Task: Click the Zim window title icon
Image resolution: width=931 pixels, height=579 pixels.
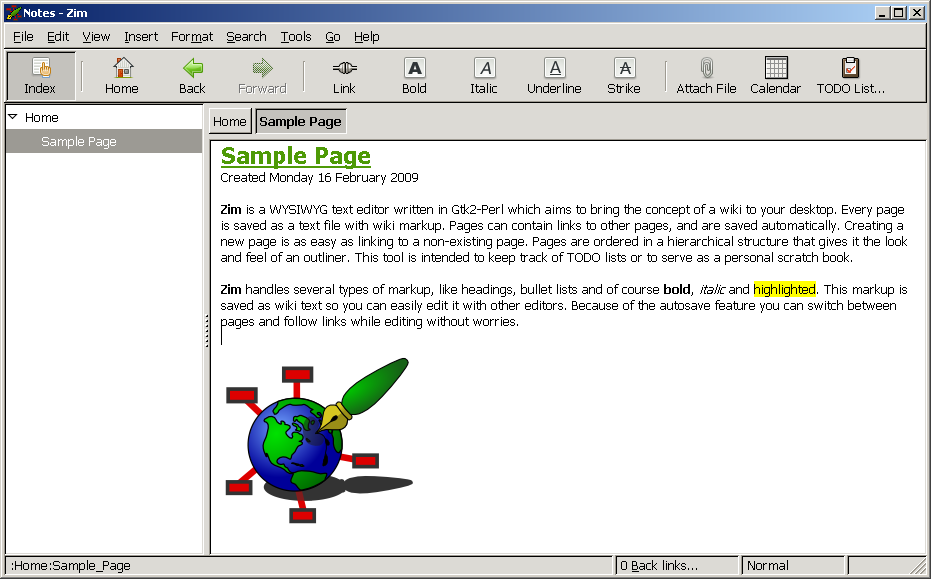Action: tap(13, 12)
